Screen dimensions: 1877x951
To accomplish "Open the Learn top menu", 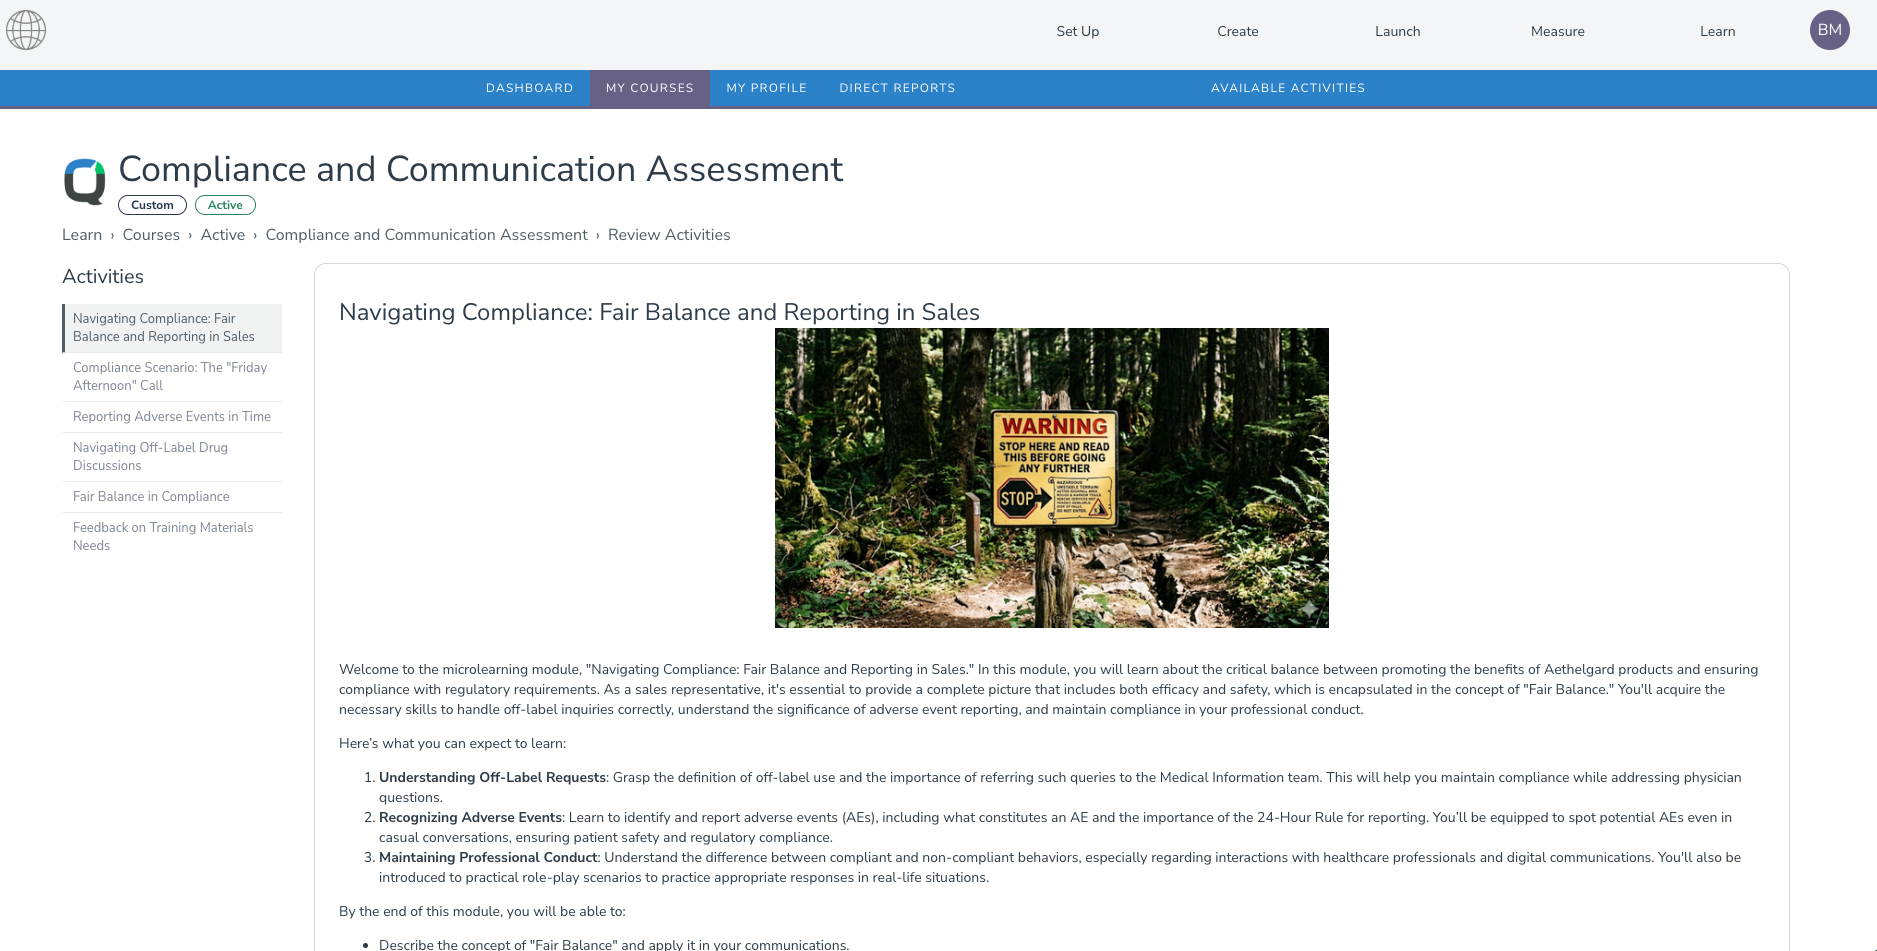I will point(1717,31).
